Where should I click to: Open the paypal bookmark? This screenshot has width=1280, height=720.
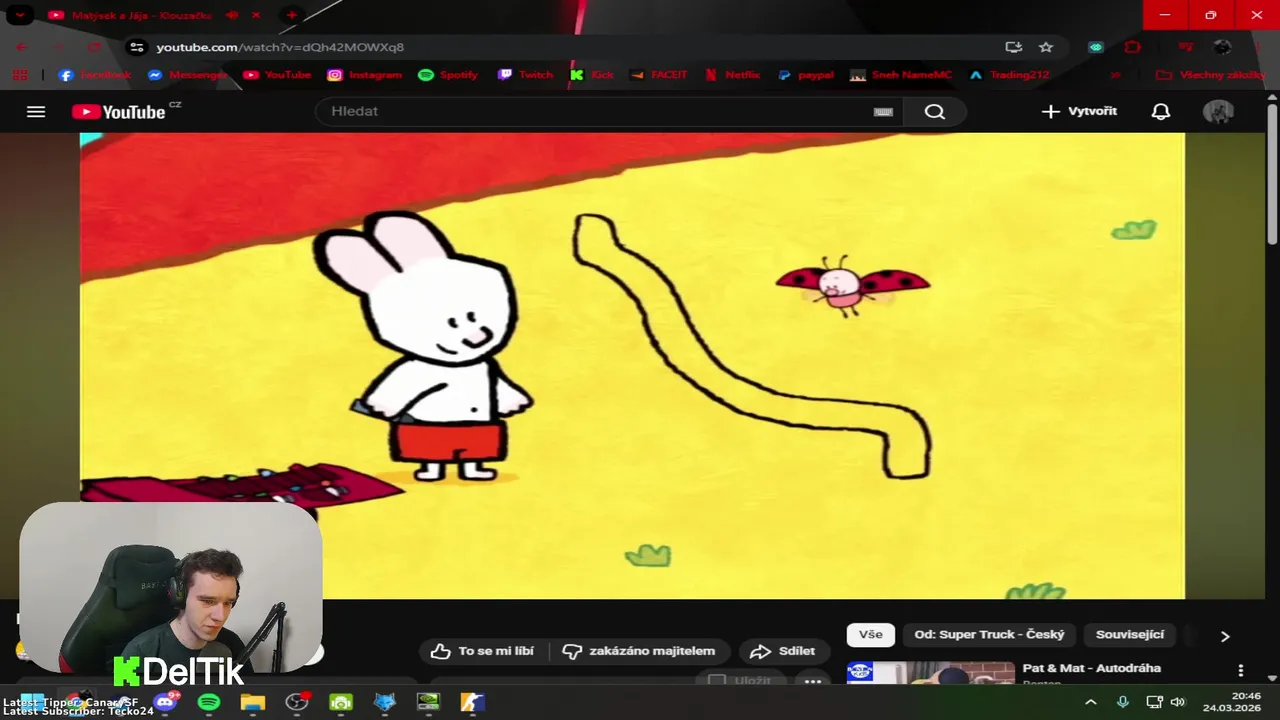pyautogui.click(x=806, y=75)
